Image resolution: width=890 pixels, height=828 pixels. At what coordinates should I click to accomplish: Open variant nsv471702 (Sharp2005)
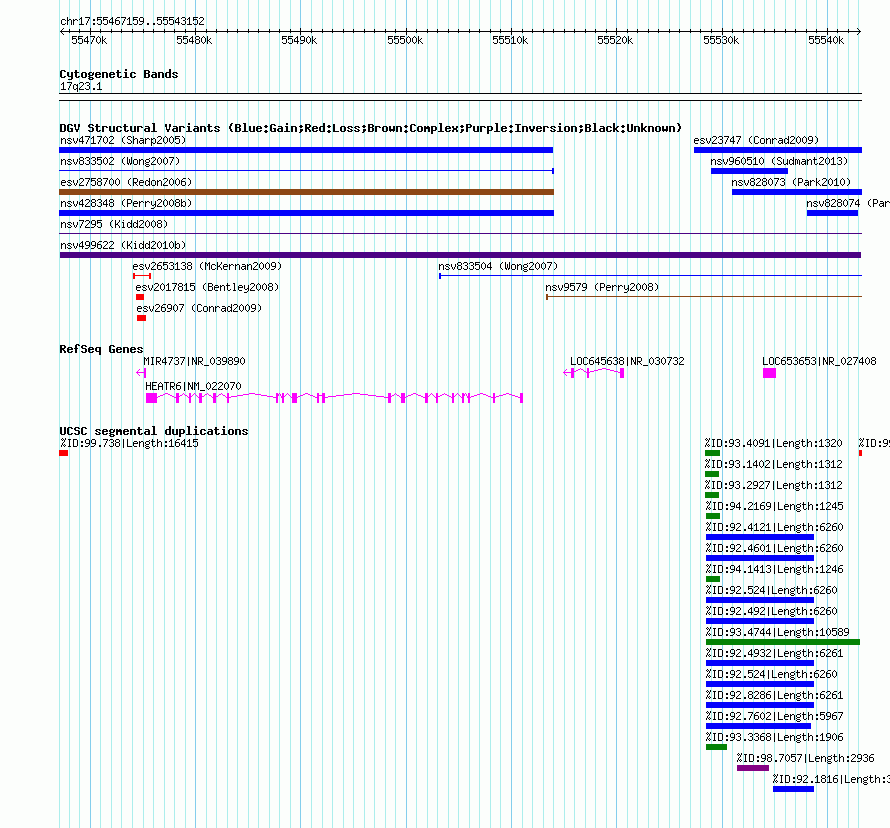306,150
